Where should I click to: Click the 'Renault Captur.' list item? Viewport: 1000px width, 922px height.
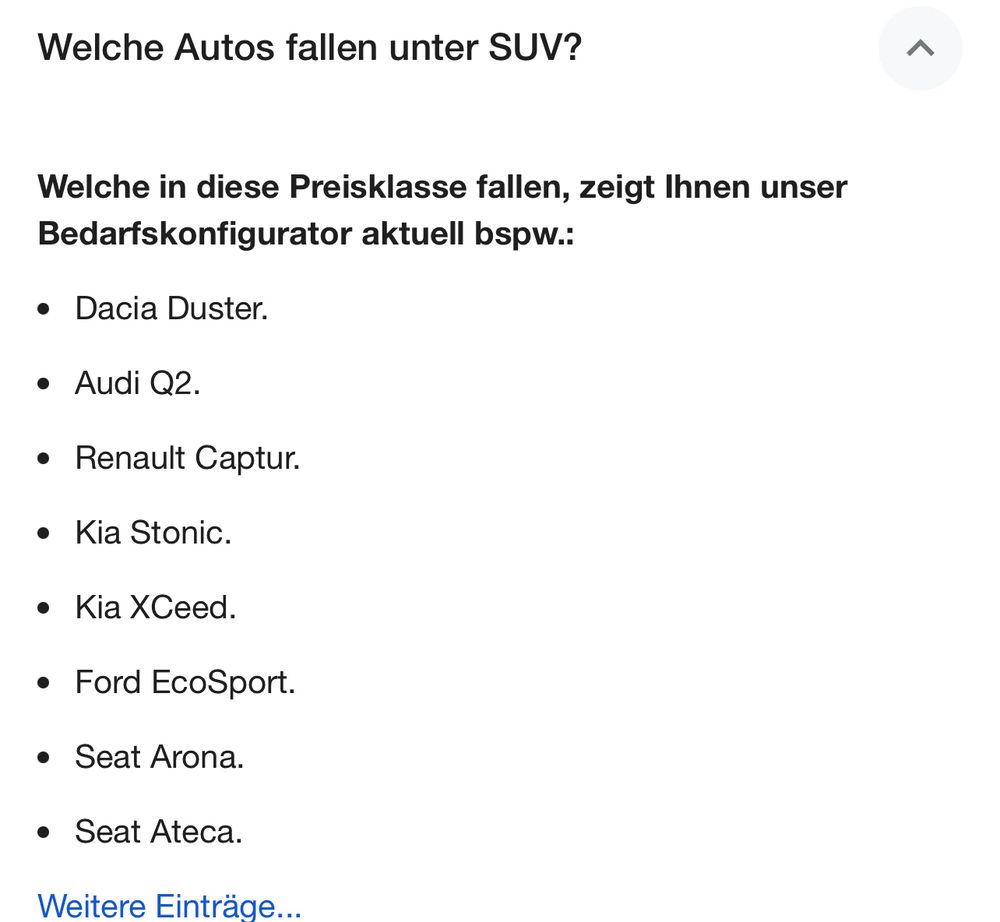[x=188, y=458]
